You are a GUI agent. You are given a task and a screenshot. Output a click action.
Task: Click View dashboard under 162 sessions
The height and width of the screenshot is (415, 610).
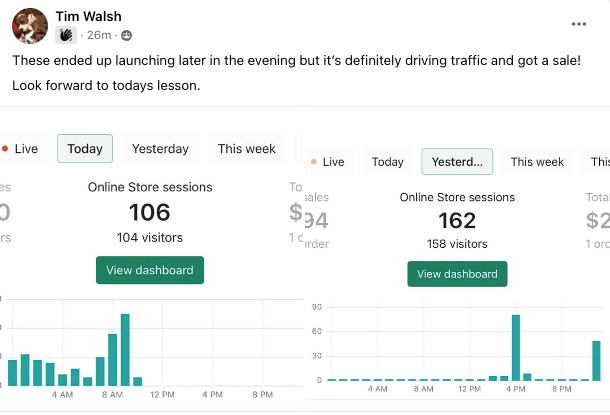point(457,274)
